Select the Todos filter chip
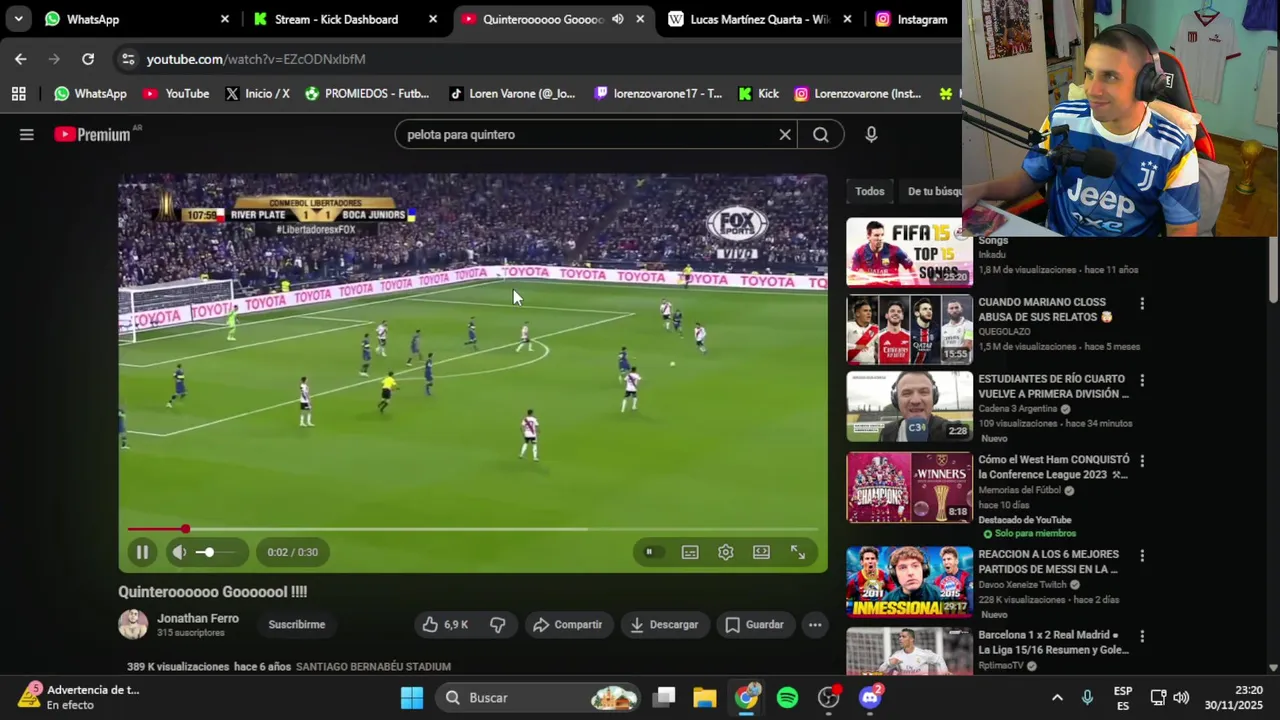Viewport: 1280px width, 720px height. (870, 191)
